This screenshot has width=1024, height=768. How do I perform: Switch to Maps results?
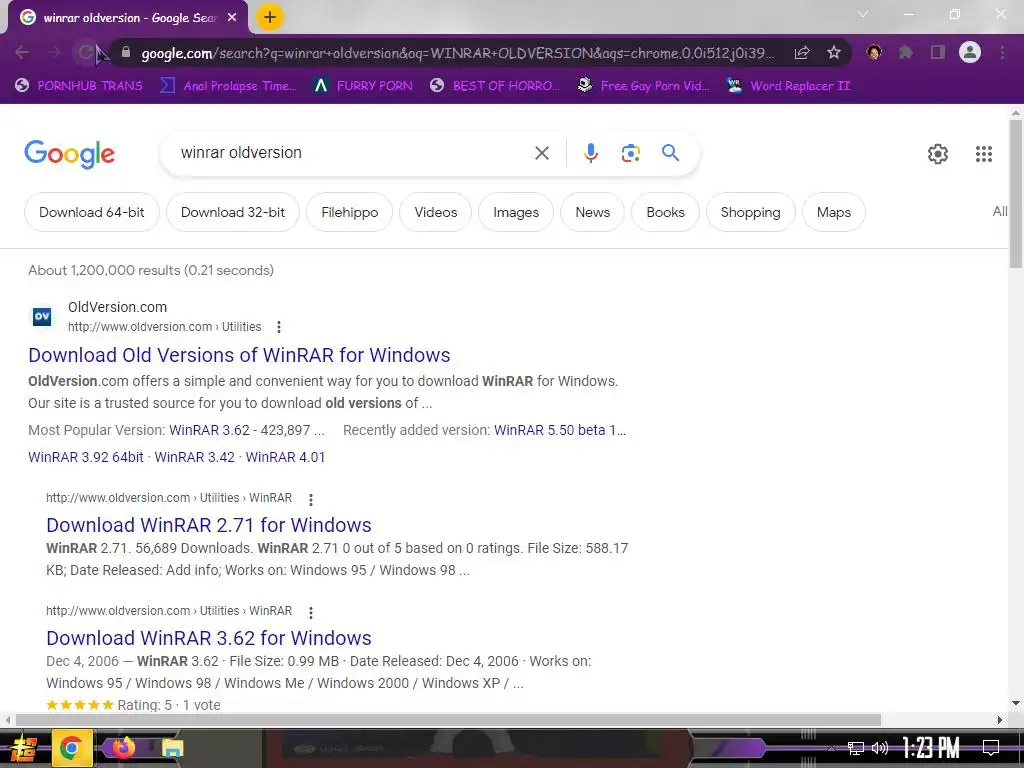pyautogui.click(x=834, y=212)
